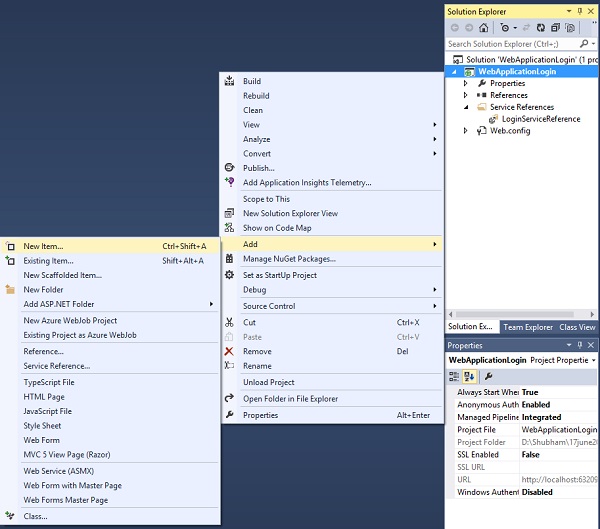Click the search magnifier icon in Solution Explorer

(x=584, y=44)
